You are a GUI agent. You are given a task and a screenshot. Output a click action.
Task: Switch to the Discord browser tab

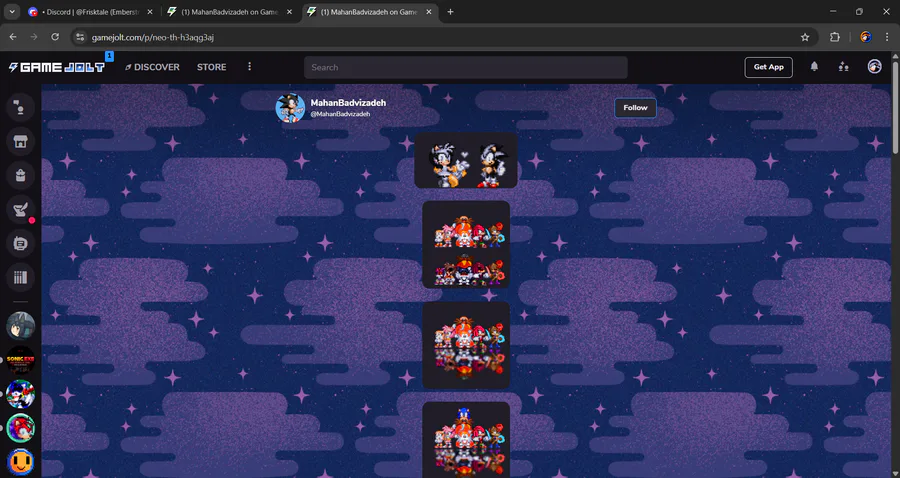coord(92,12)
